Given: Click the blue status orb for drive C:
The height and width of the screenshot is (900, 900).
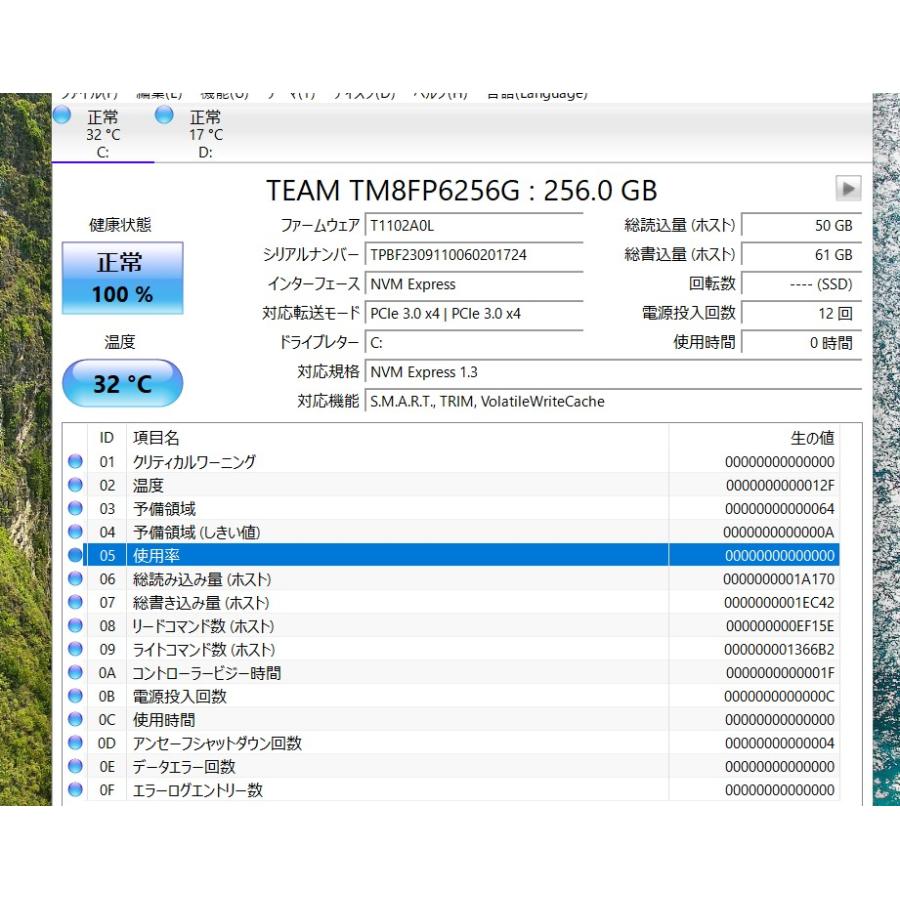Looking at the screenshot, I should (x=62, y=115).
